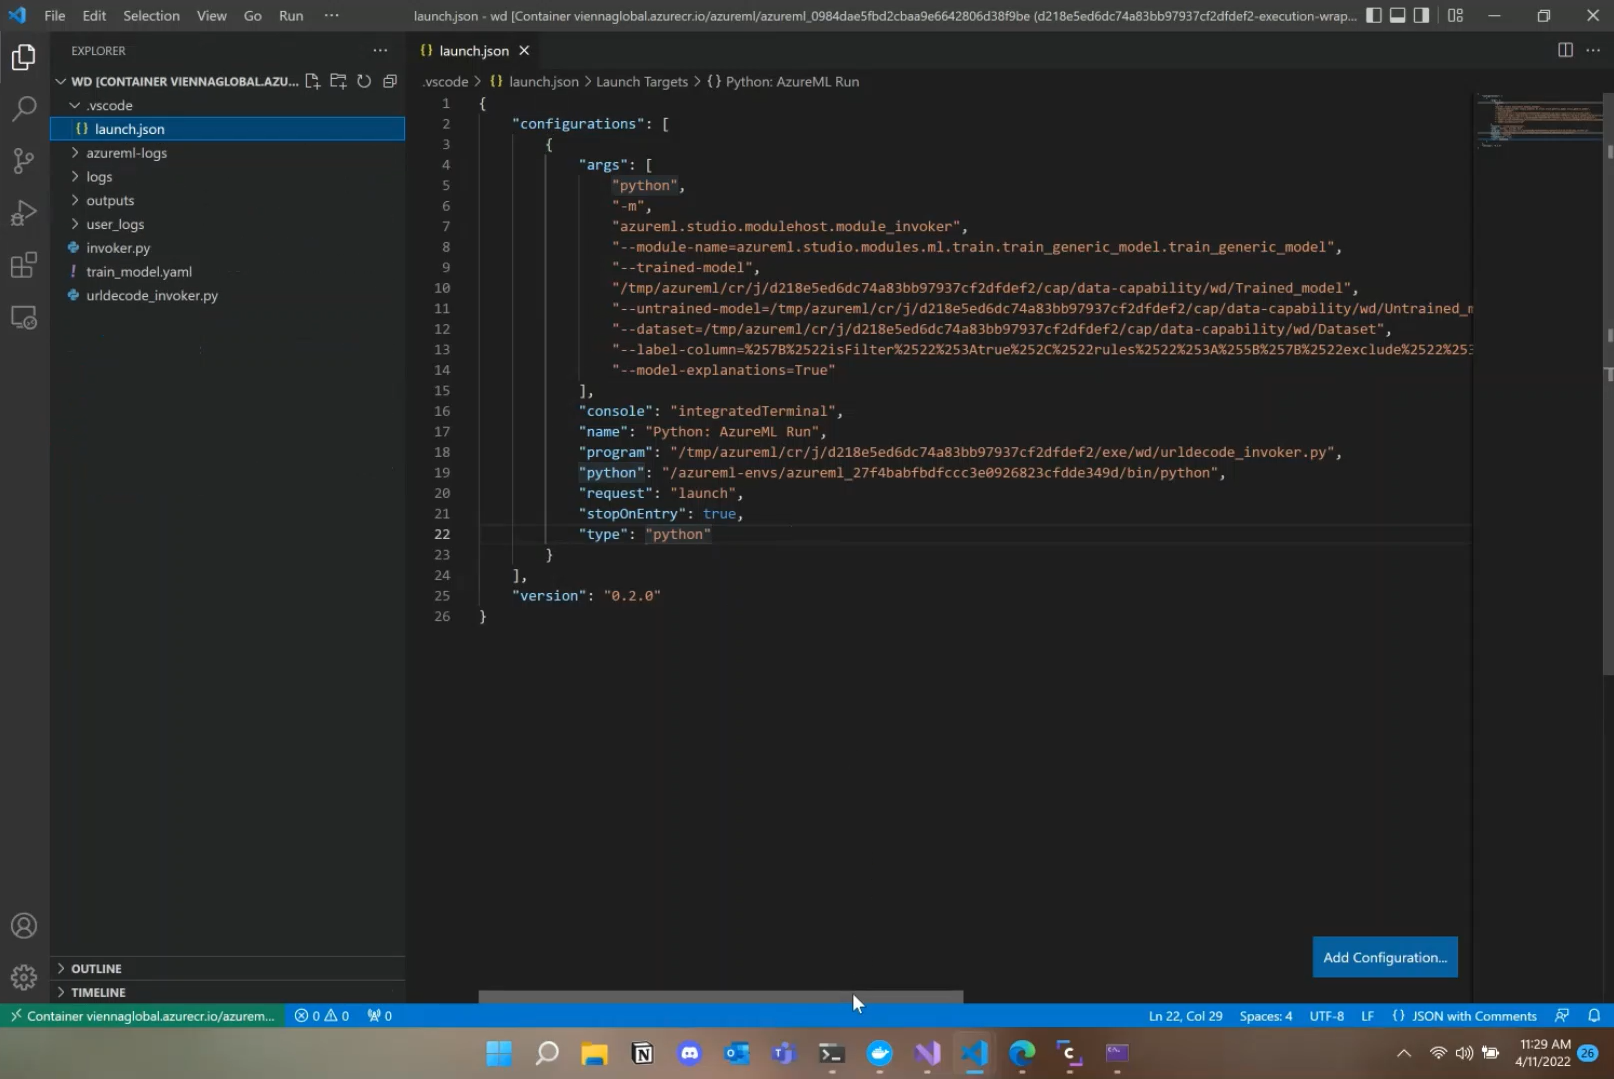Open the View menu
1614x1079 pixels.
211,15
